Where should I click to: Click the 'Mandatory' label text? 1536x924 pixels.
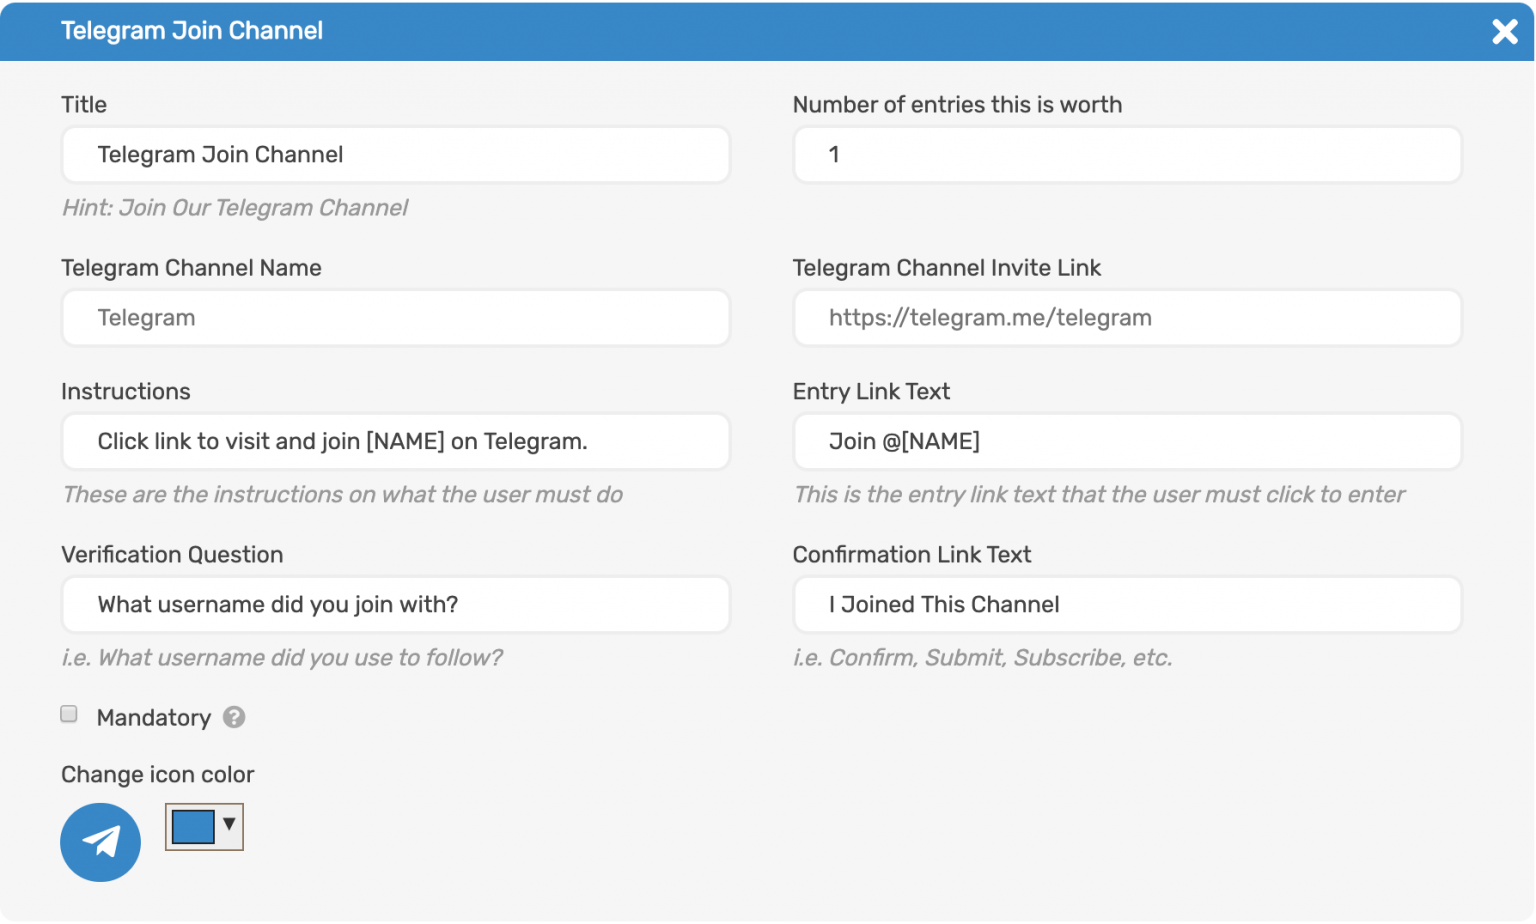(154, 718)
